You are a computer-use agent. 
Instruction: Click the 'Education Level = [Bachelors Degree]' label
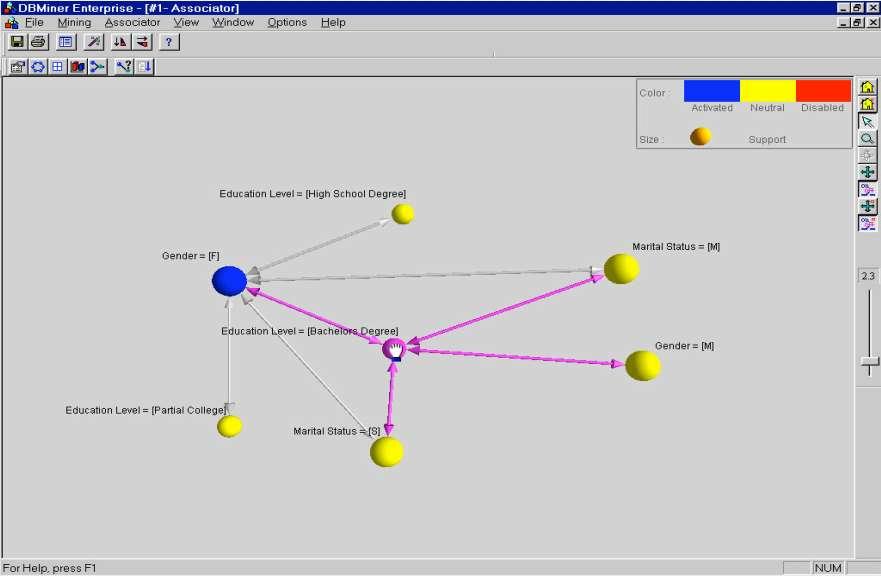click(x=310, y=332)
